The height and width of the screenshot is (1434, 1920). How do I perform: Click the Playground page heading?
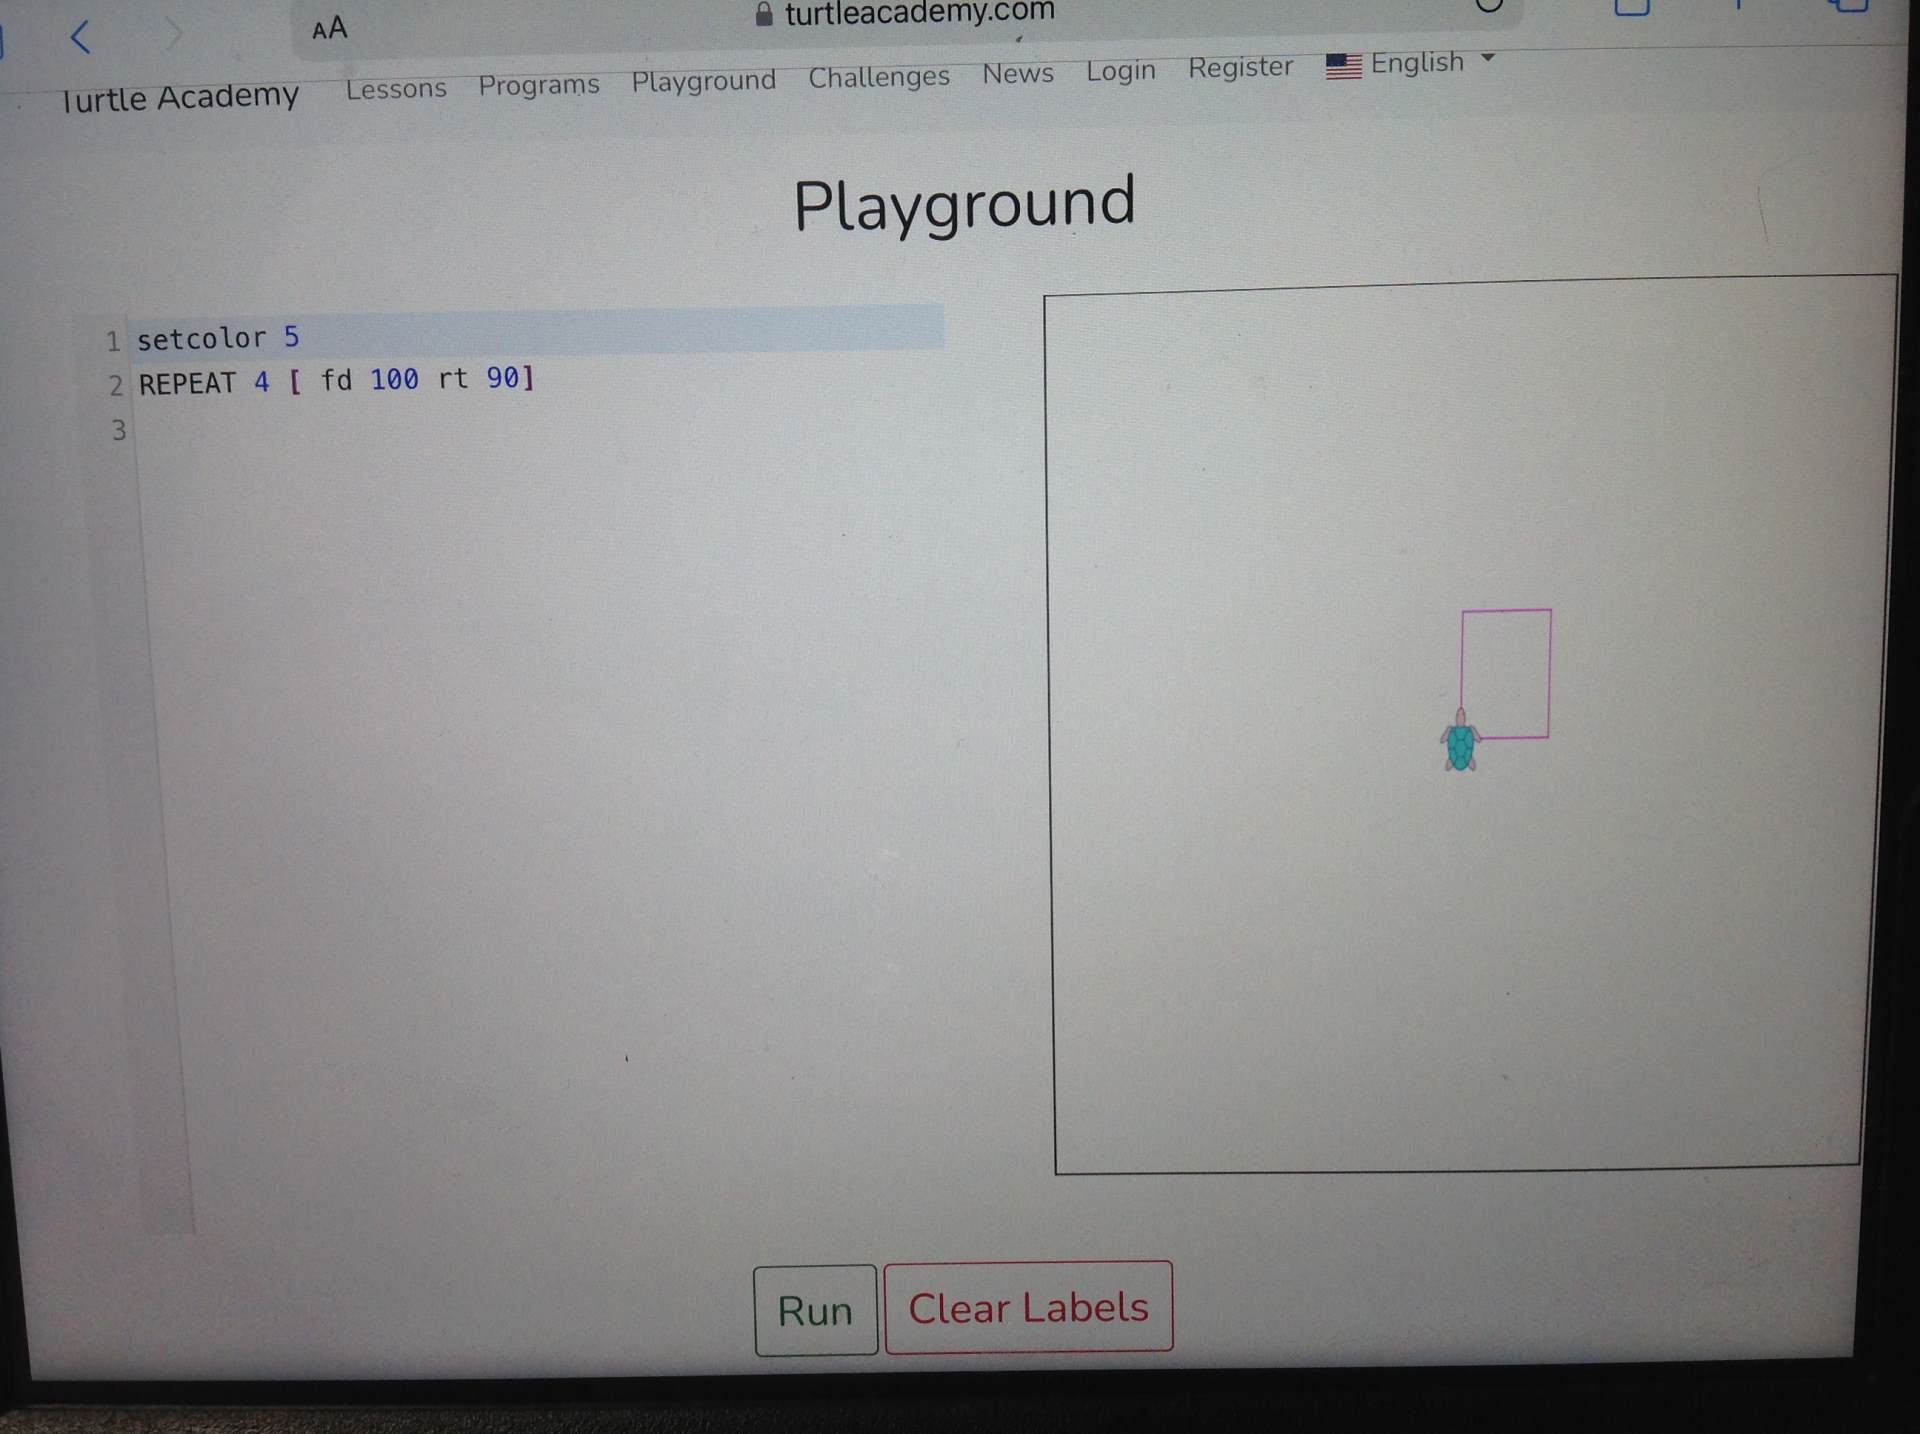964,204
